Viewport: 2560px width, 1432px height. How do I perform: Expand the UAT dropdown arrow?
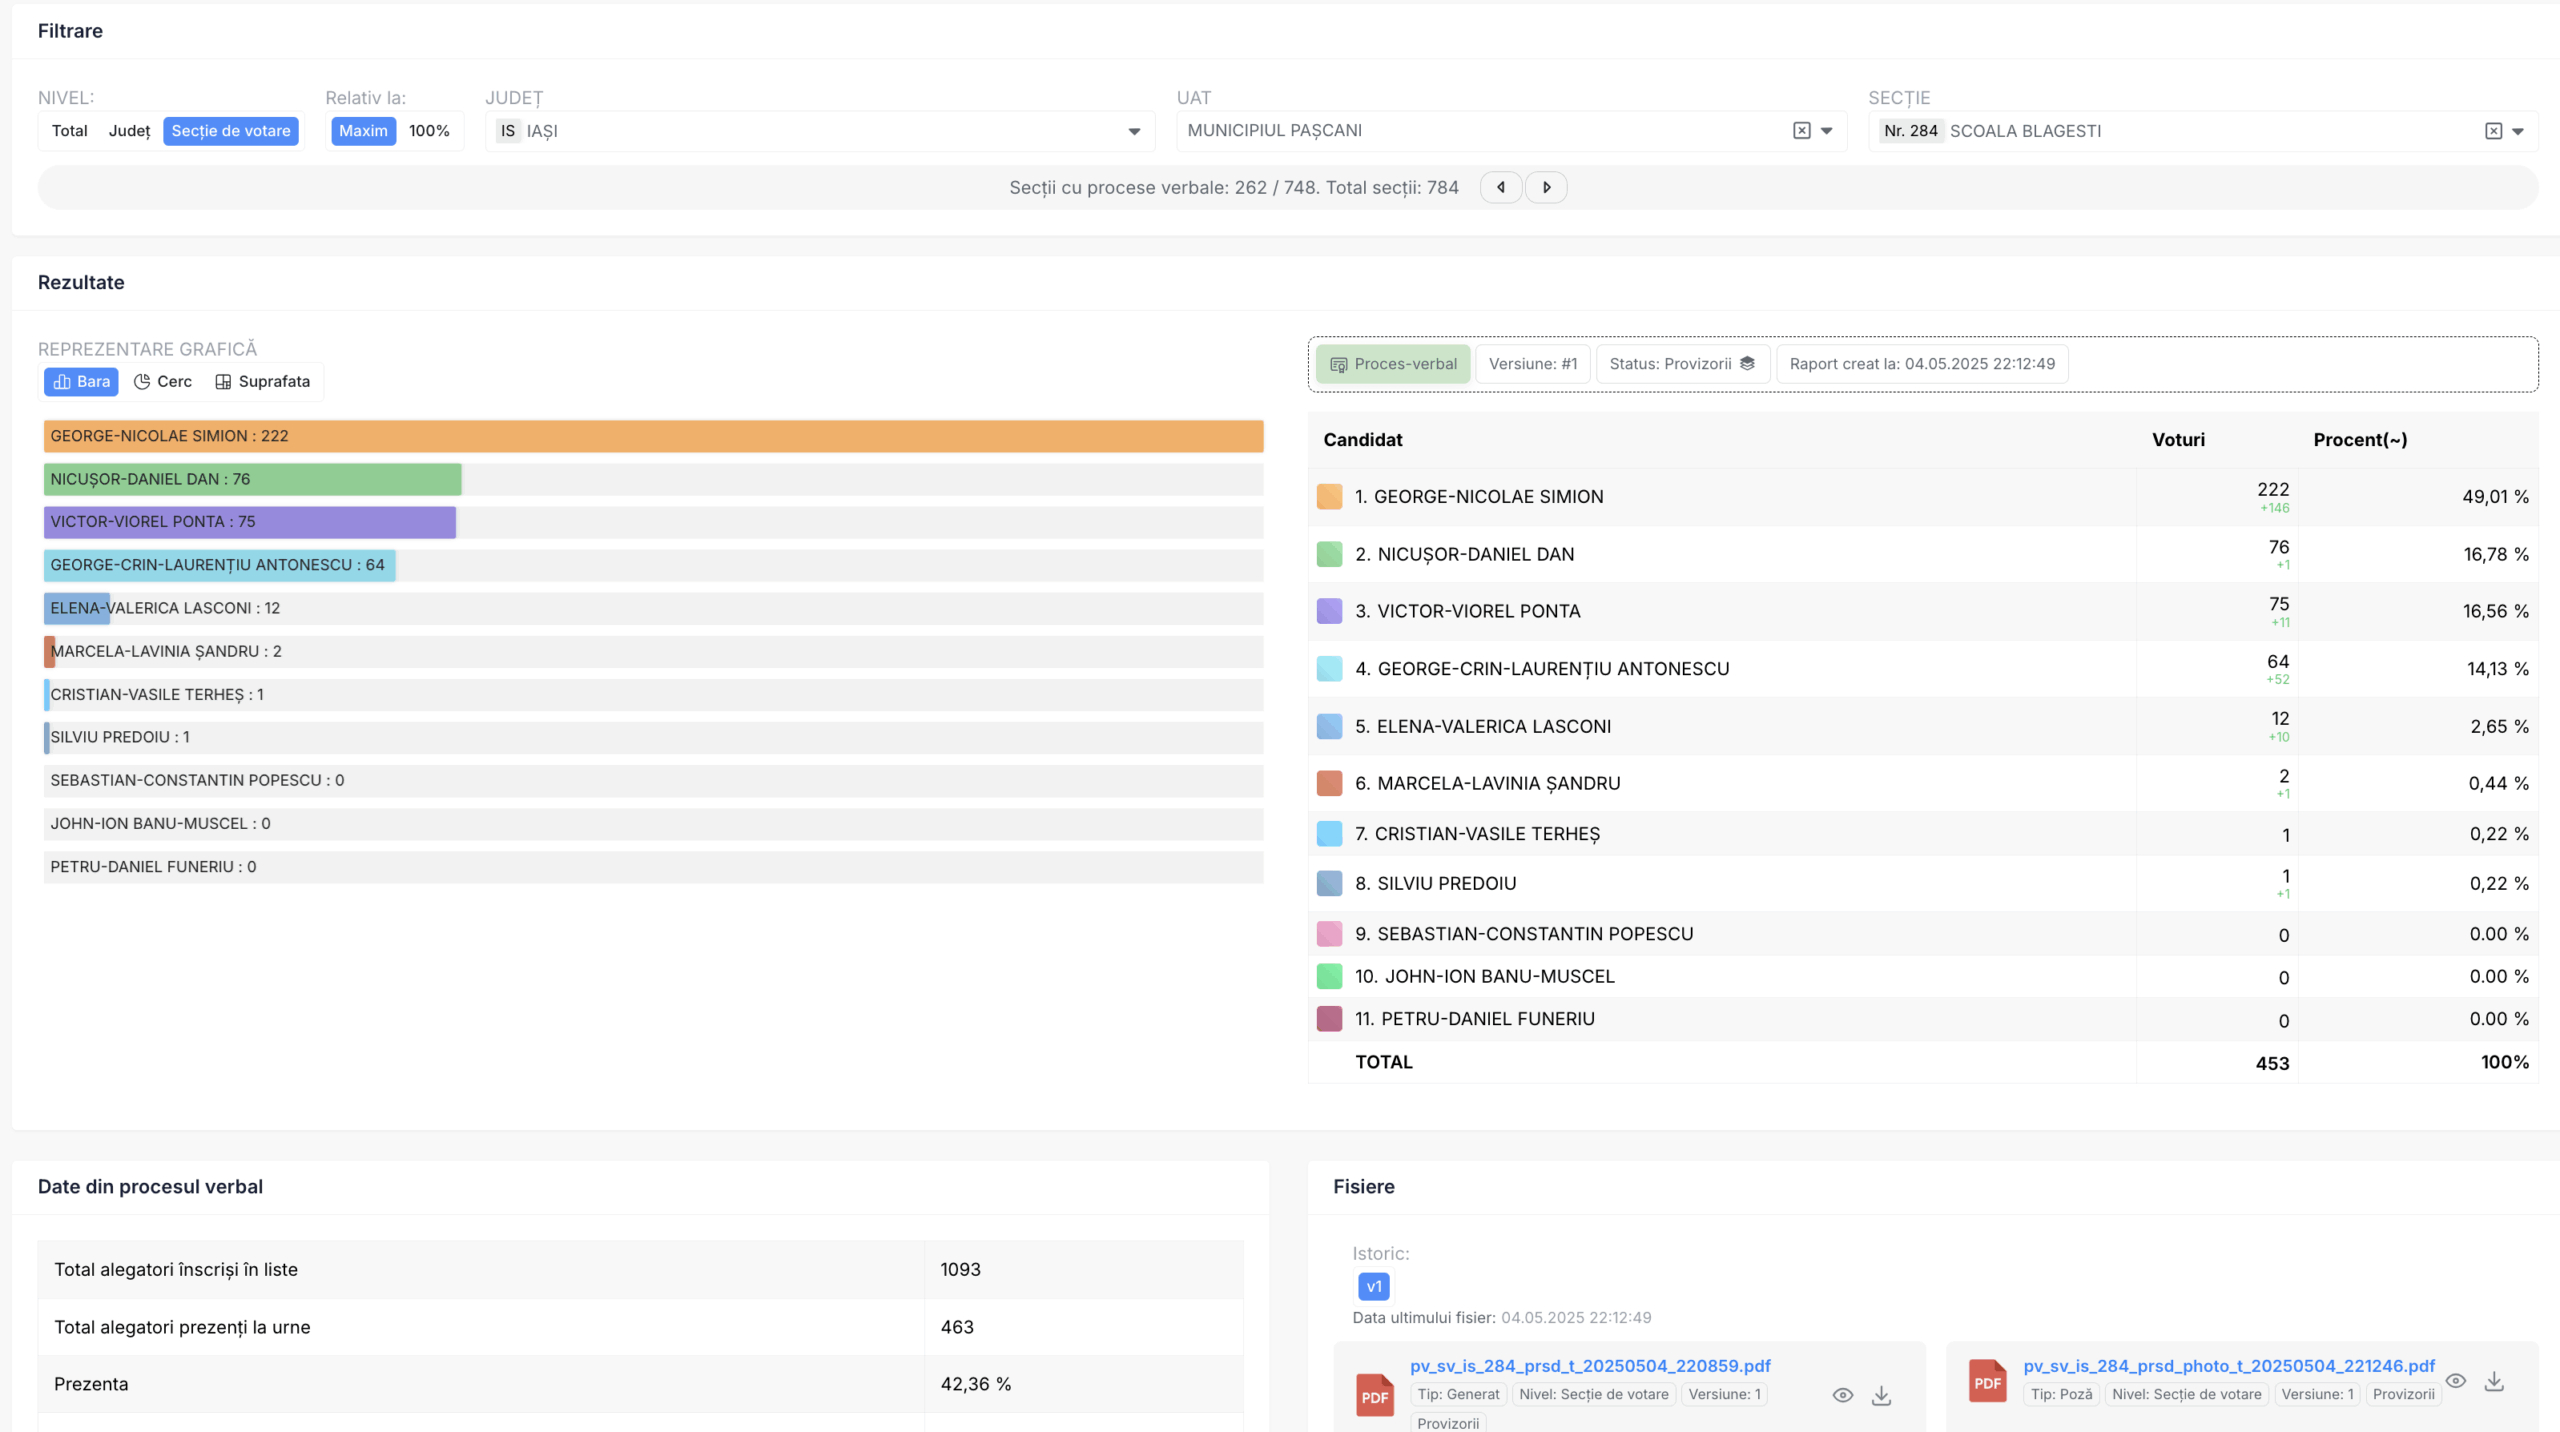point(1827,131)
